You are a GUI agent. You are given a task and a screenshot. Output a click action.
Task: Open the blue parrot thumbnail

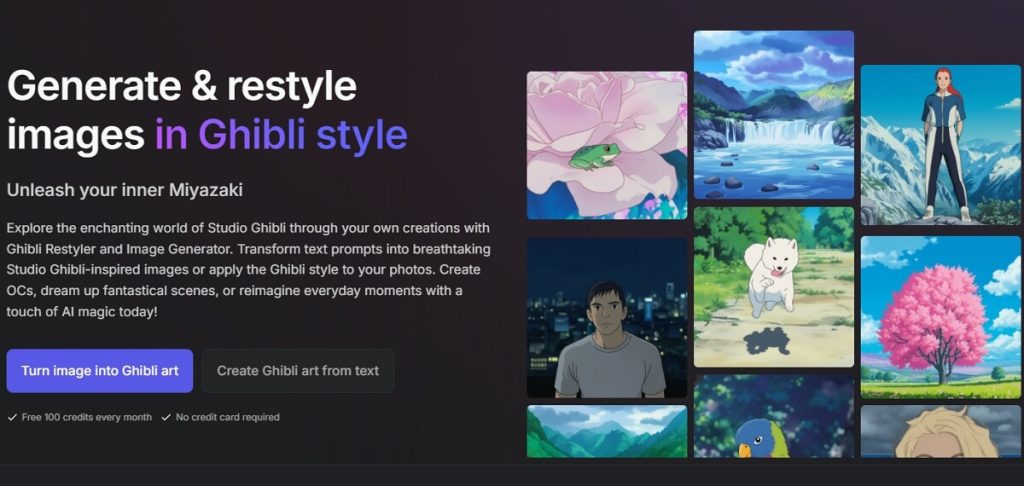coord(774,416)
